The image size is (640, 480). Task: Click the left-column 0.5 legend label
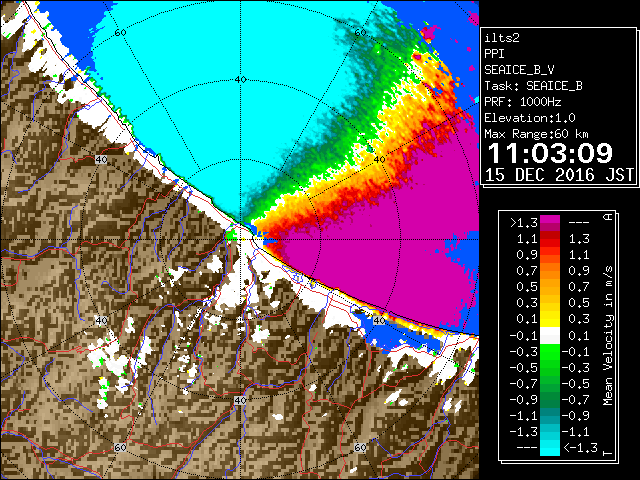tap(527, 287)
